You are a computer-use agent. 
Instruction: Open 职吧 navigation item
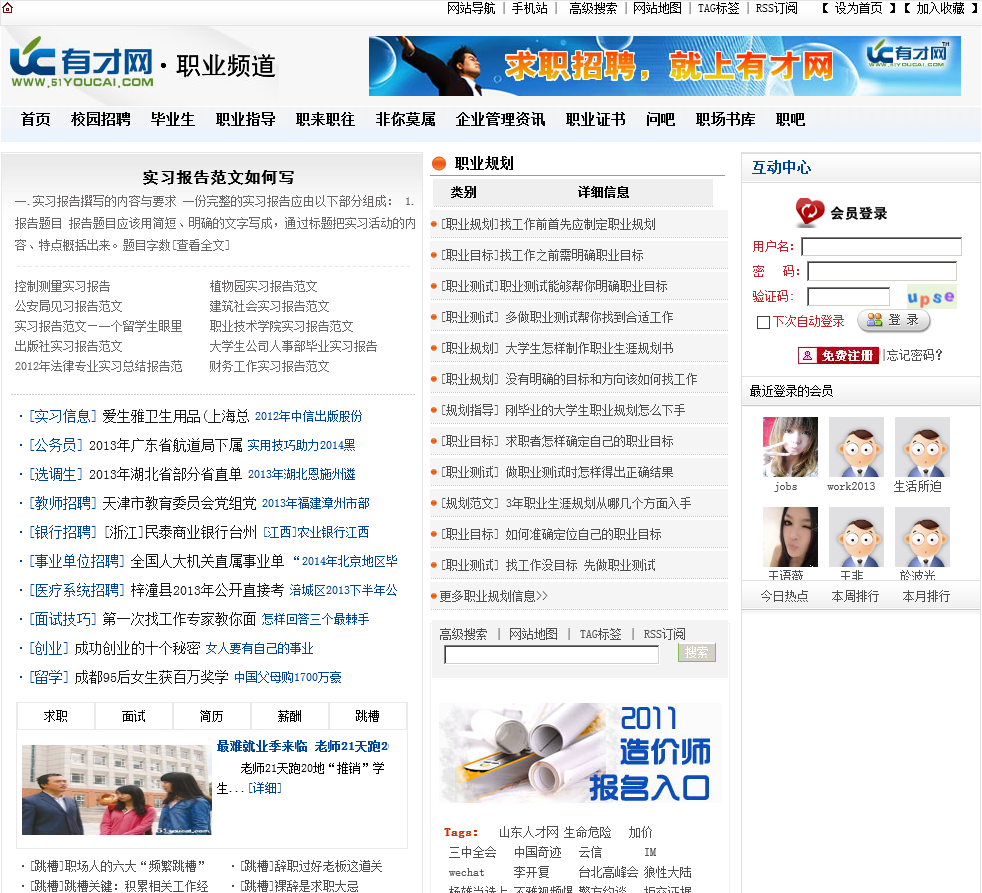(790, 119)
